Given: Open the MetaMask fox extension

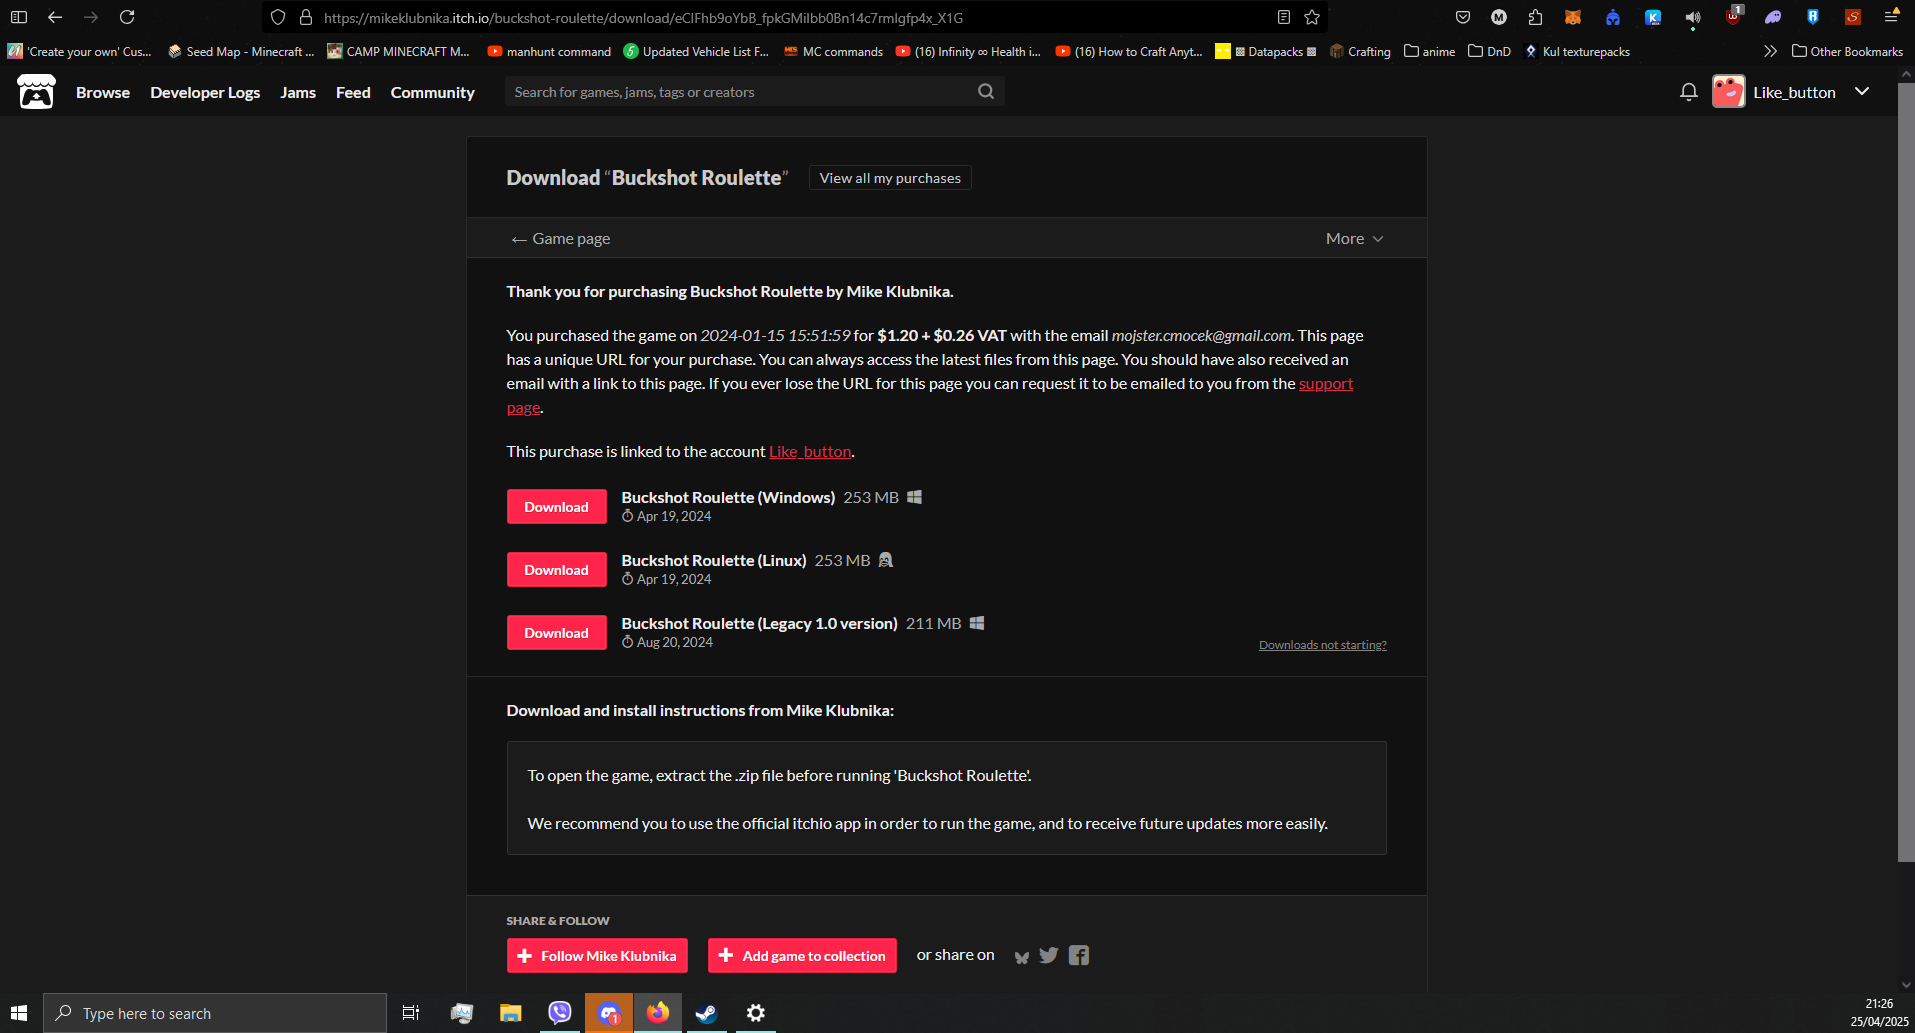Looking at the screenshot, I should pyautogui.click(x=1573, y=17).
